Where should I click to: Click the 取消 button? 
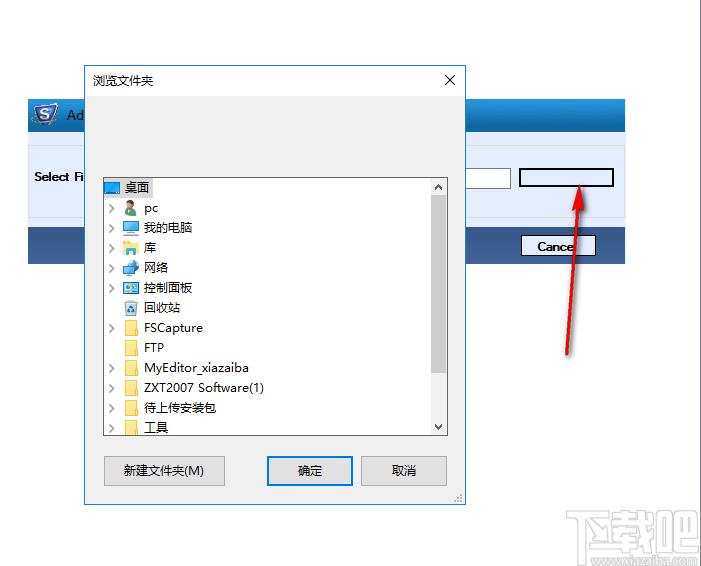[404, 471]
